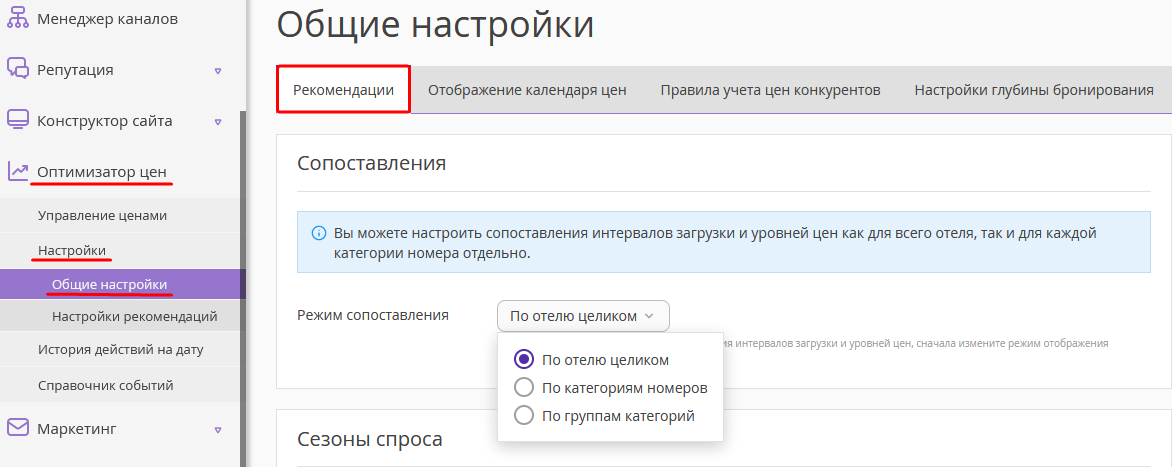The image size is (1172, 467).
Task: Select the По отелю целиком radio option
Action: click(x=524, y=359)
